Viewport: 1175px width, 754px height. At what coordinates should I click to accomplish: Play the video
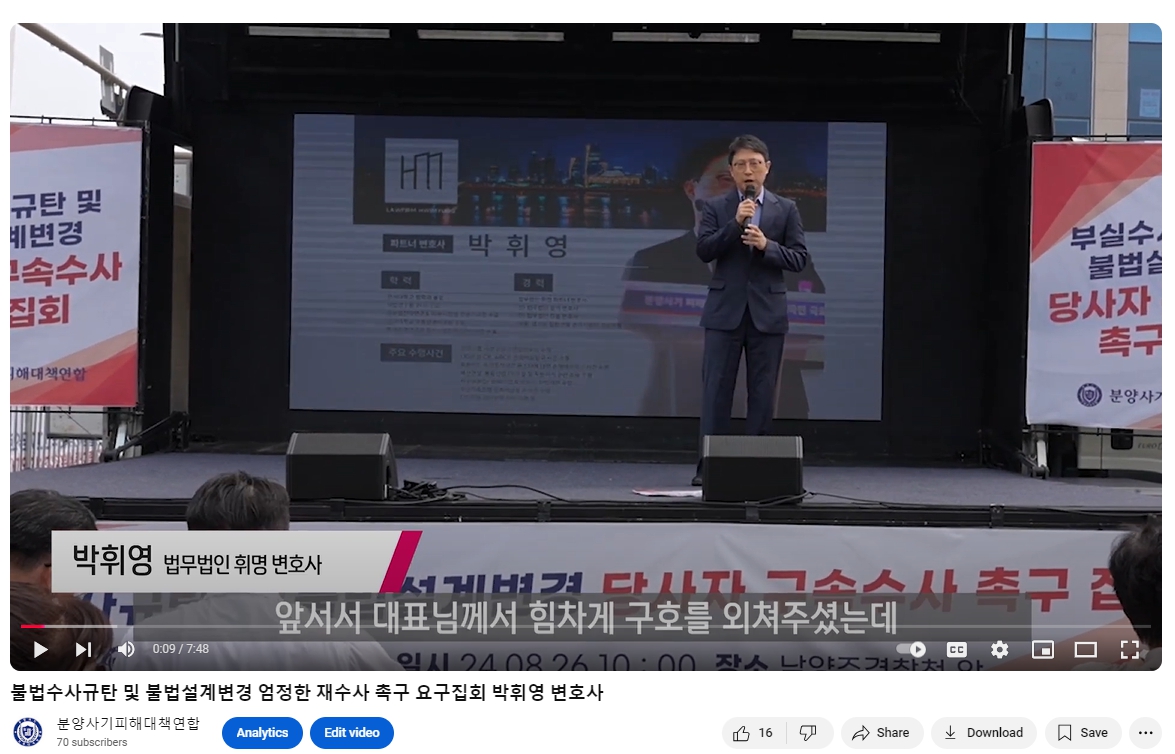point(40,649)
